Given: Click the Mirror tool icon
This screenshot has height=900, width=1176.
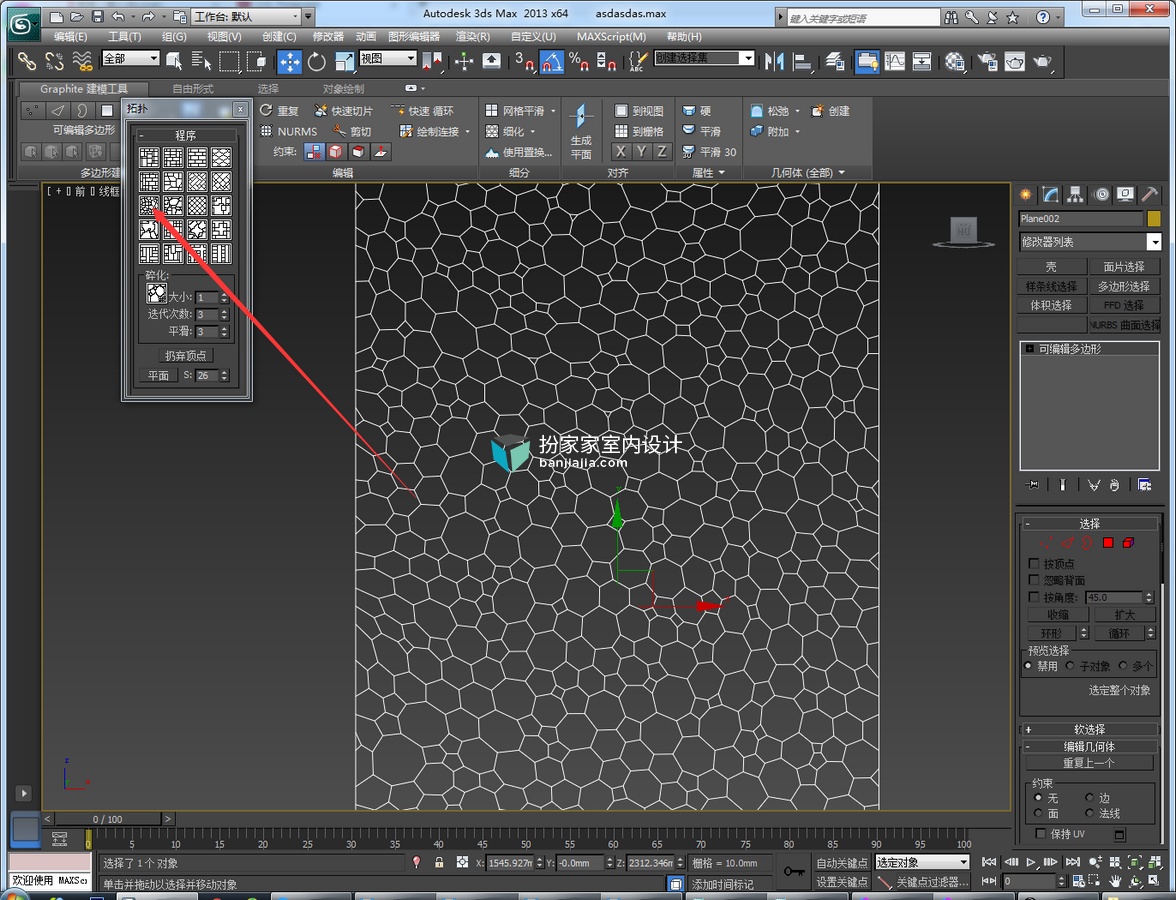Looking at the screenshot, I should (x=774, y=62).
